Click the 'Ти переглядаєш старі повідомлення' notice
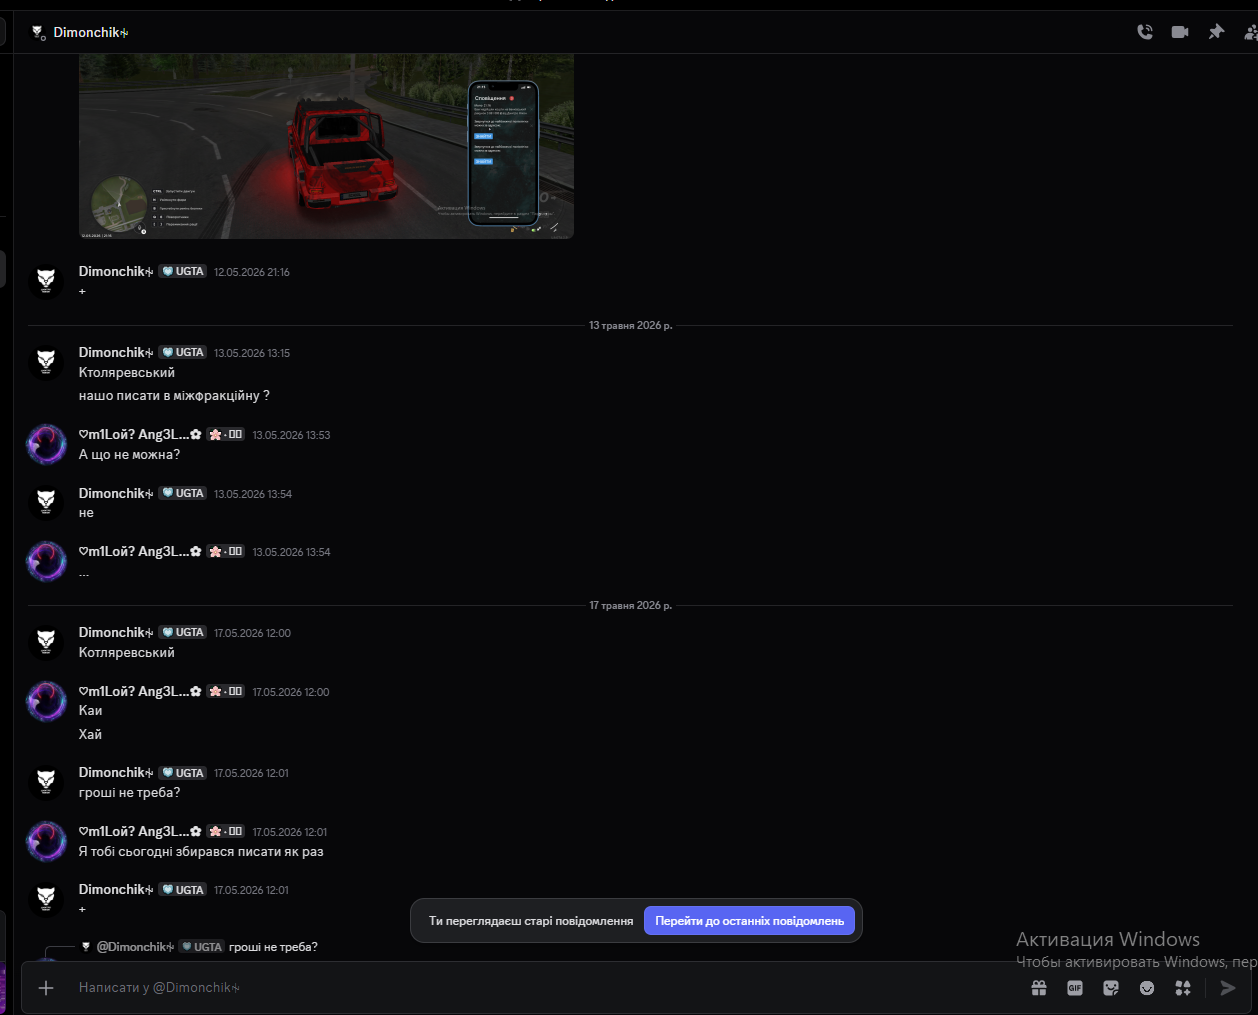Screen dimensions: 1258x1015 coord(531,921)
